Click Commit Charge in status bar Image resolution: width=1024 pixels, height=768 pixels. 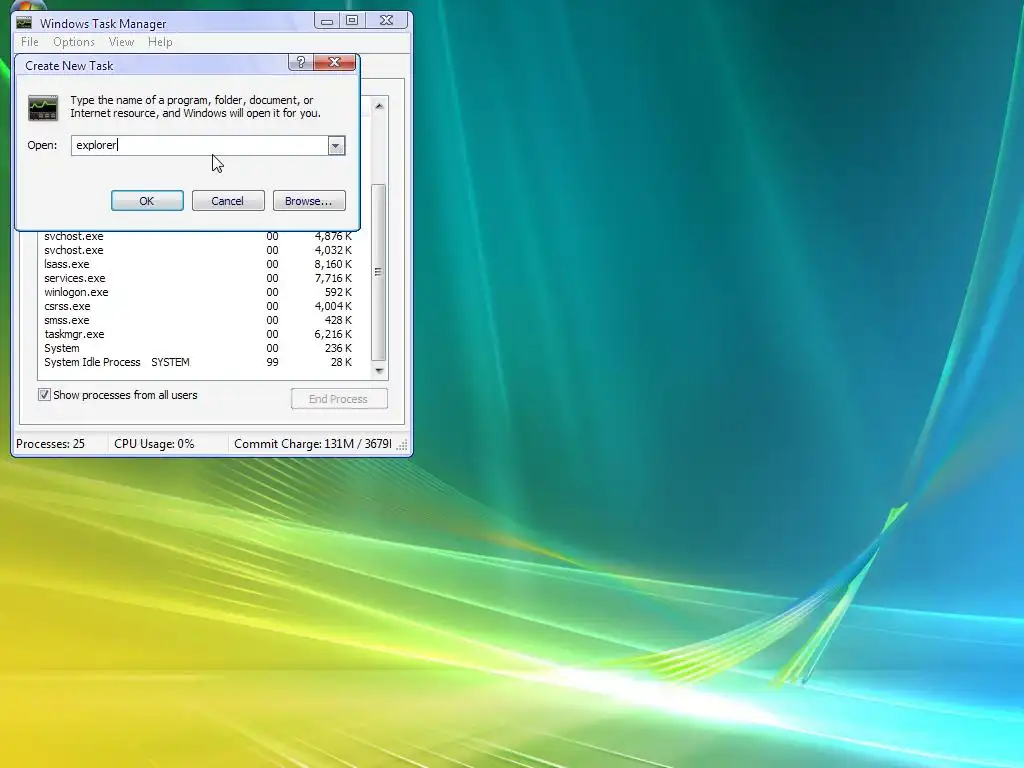(x=313, y=444)
